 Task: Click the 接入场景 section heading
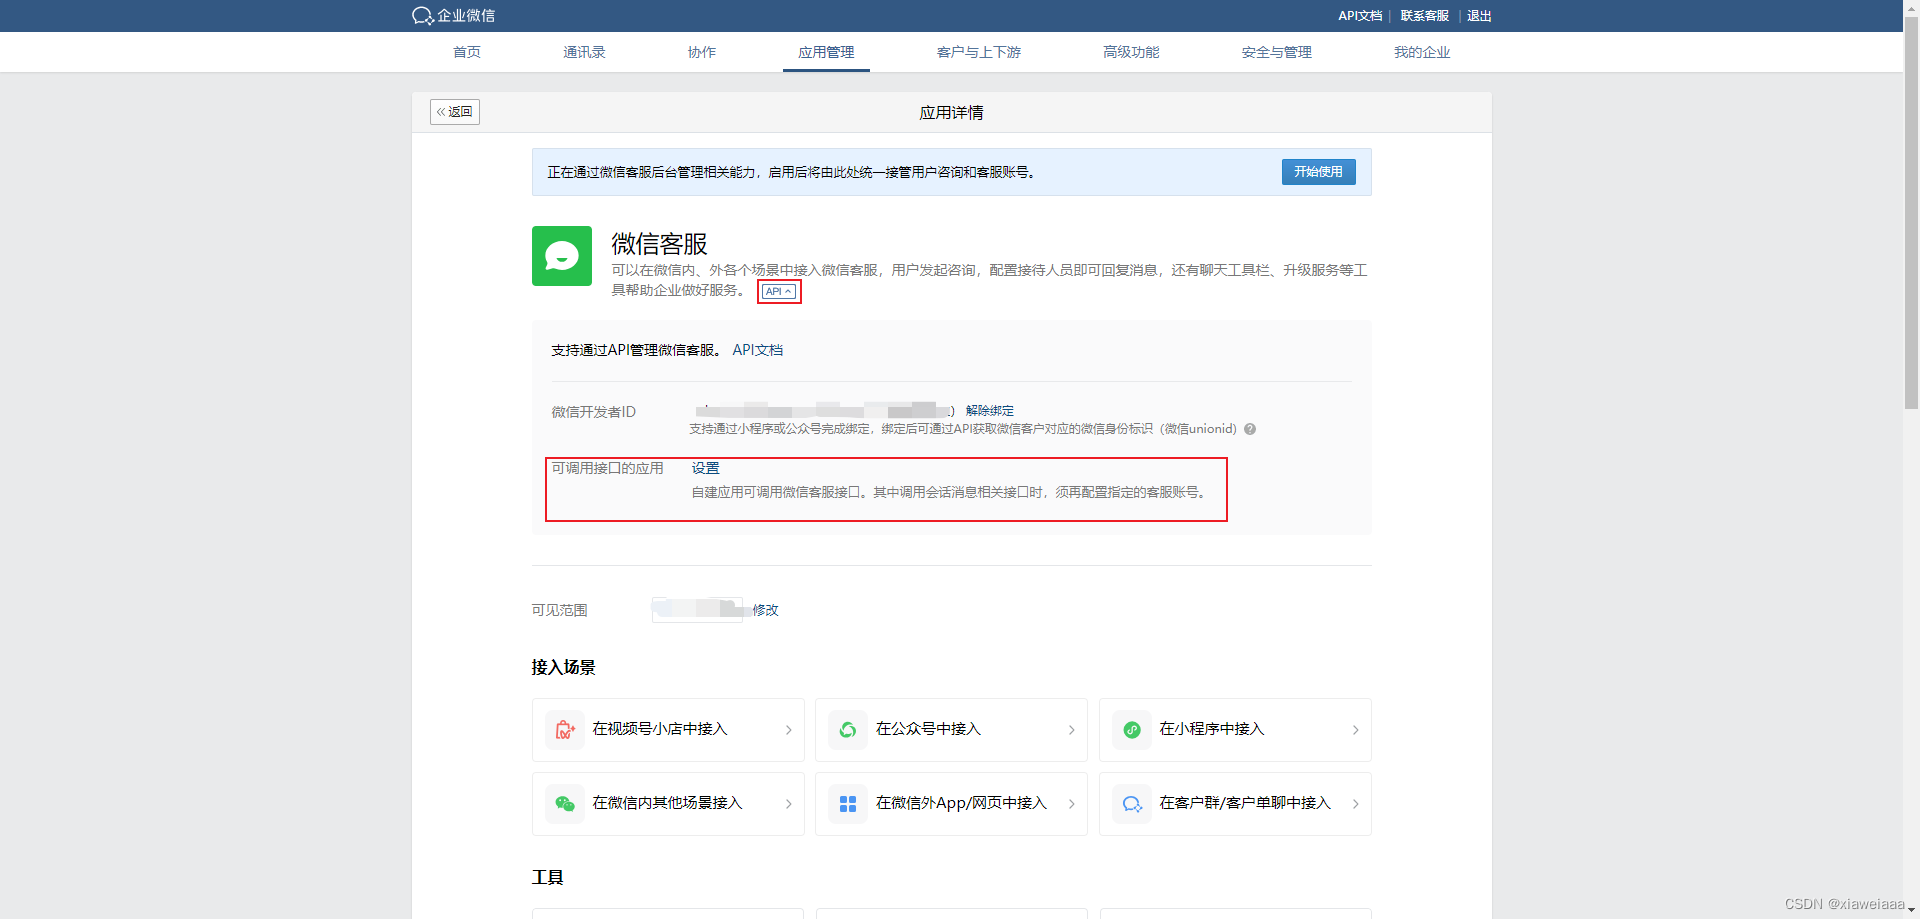pos(564,667)
